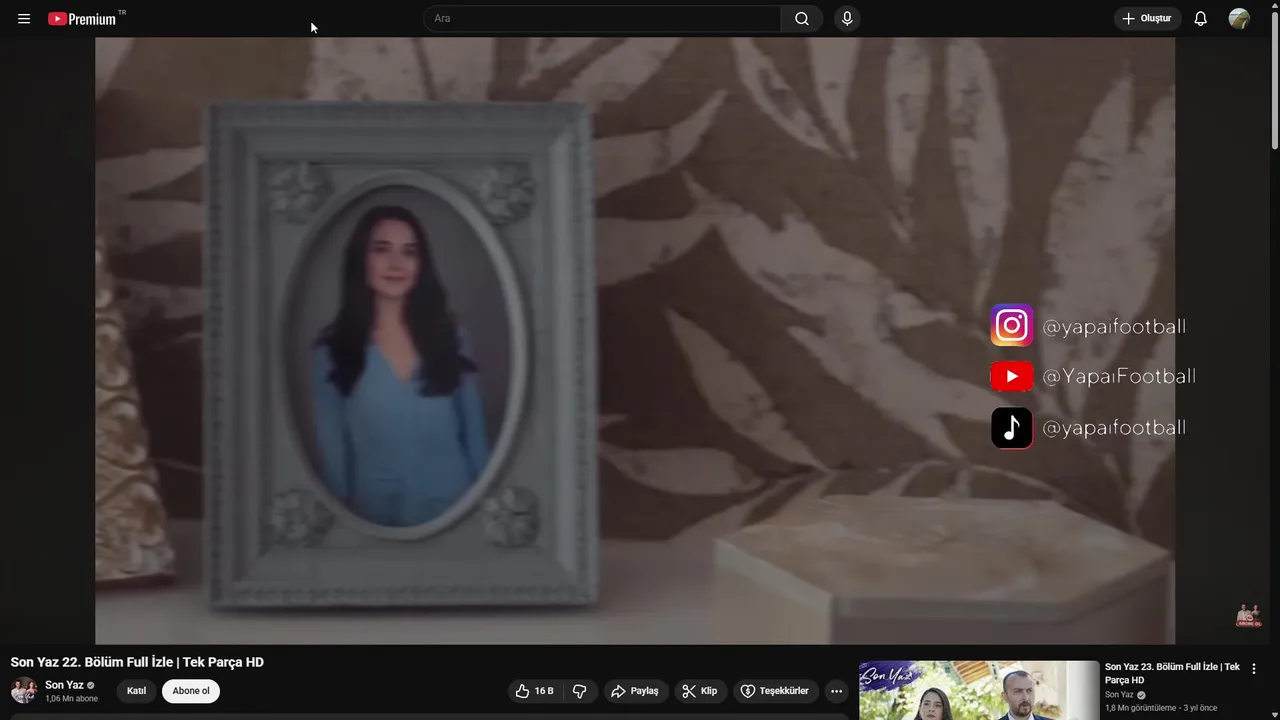The image size is (1280, 720).
Task: Click Son Yaz channel under recommended video
Action: 1119,695
